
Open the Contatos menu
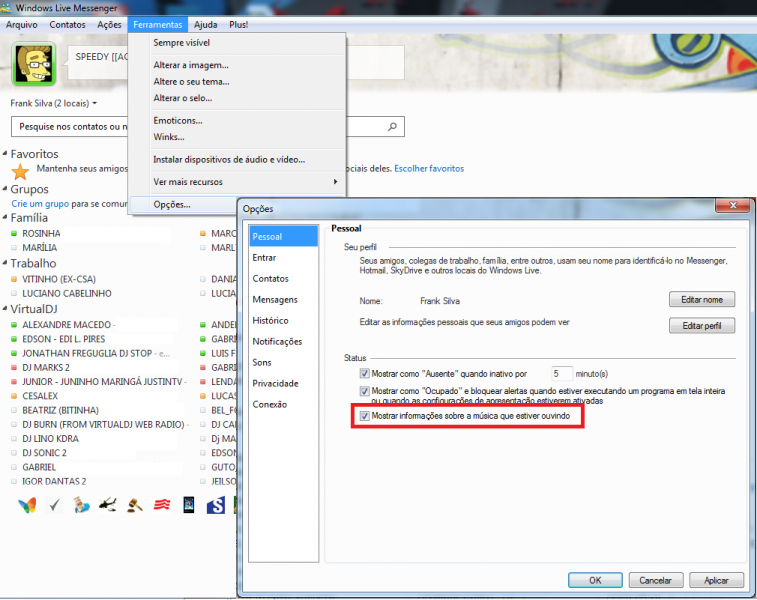(67, 25)
